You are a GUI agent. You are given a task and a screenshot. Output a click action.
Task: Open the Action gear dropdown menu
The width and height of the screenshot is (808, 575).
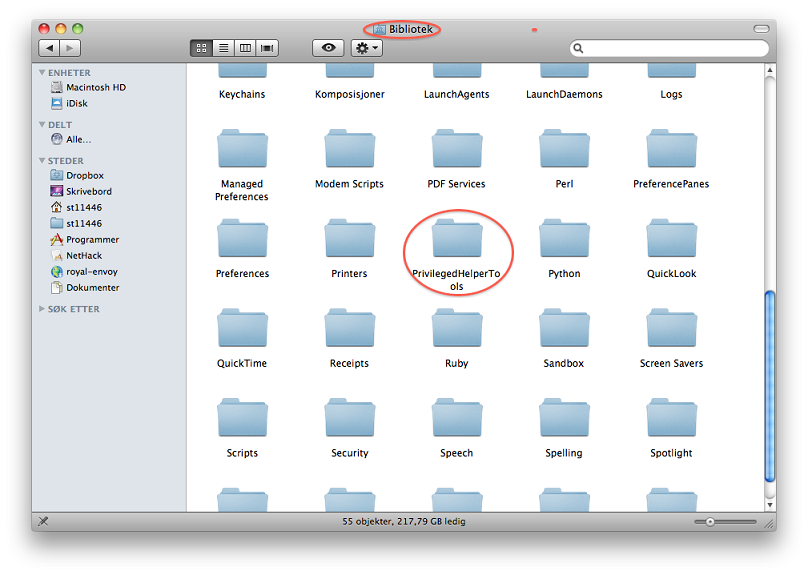click(366, 48)
